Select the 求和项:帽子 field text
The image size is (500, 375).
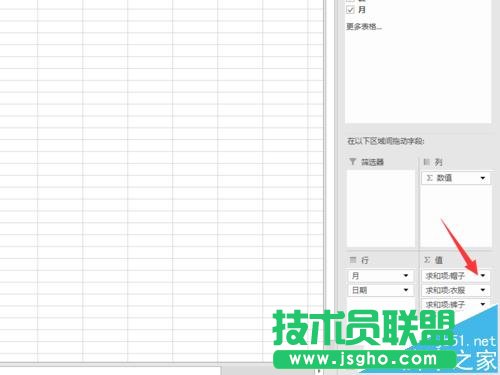click(x=445, y=276)
